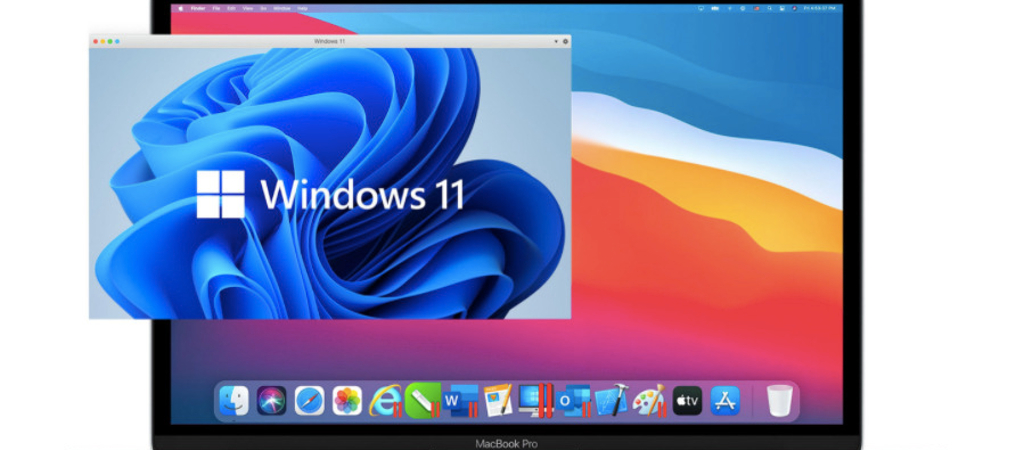
Task: Open Xcode from the dock
Action: click(611, 401)
